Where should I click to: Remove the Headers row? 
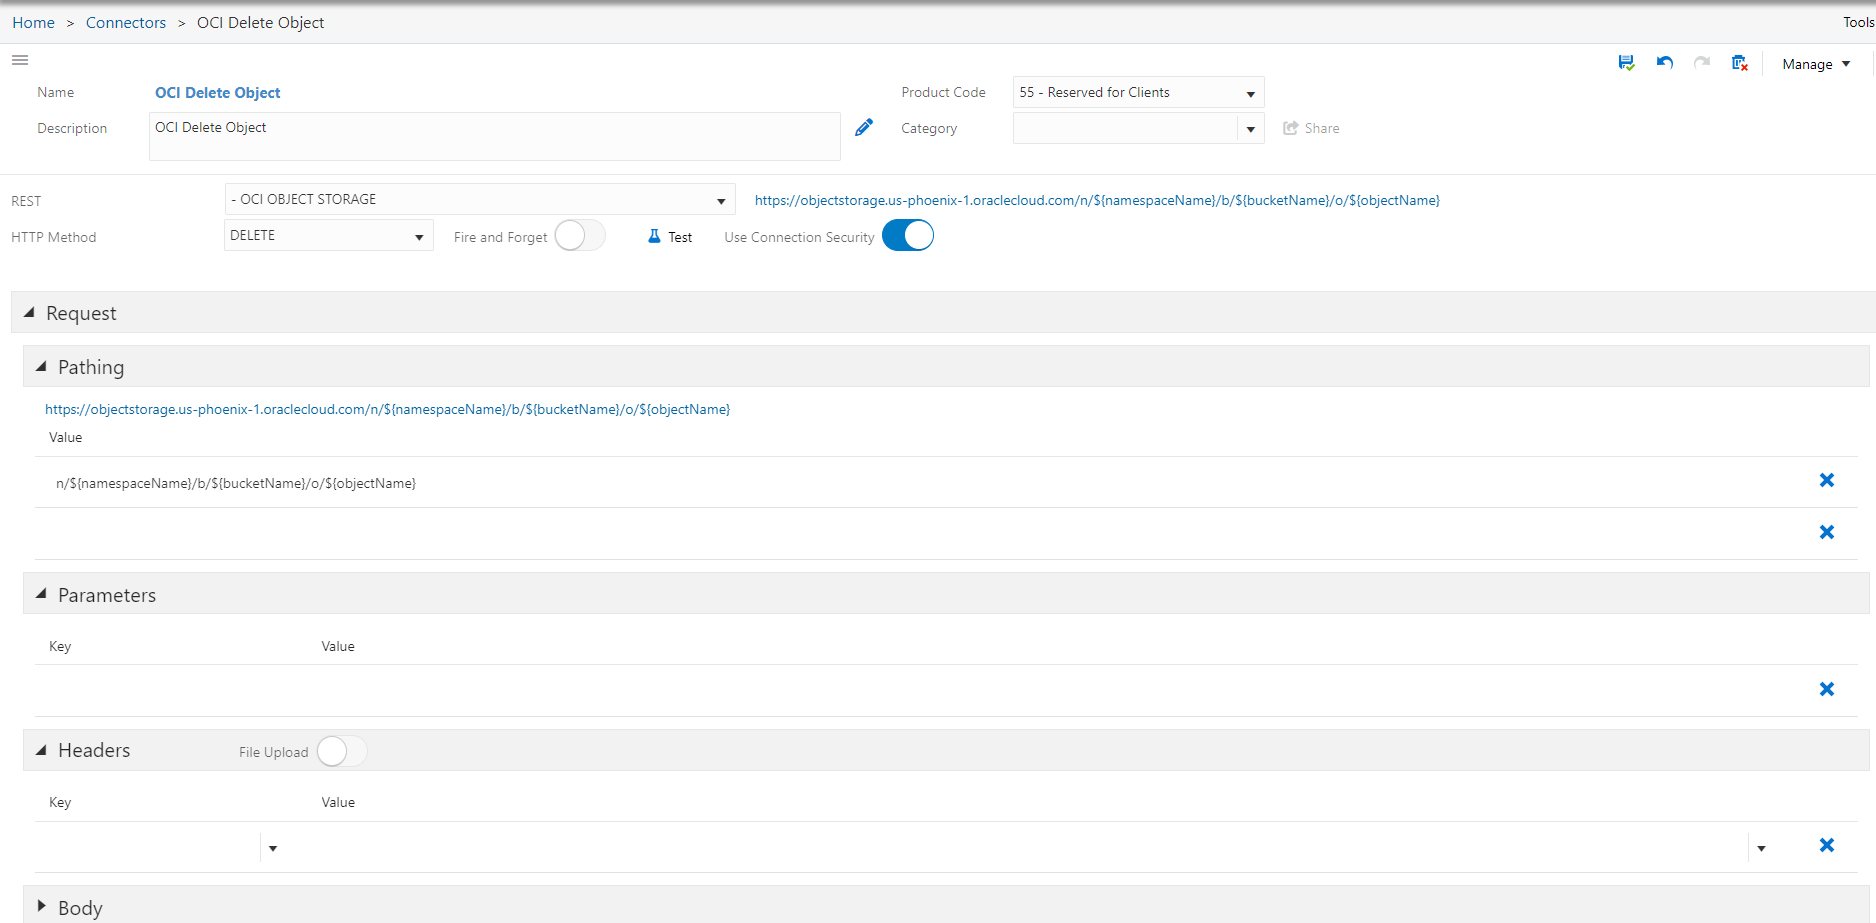[1826, 845]
